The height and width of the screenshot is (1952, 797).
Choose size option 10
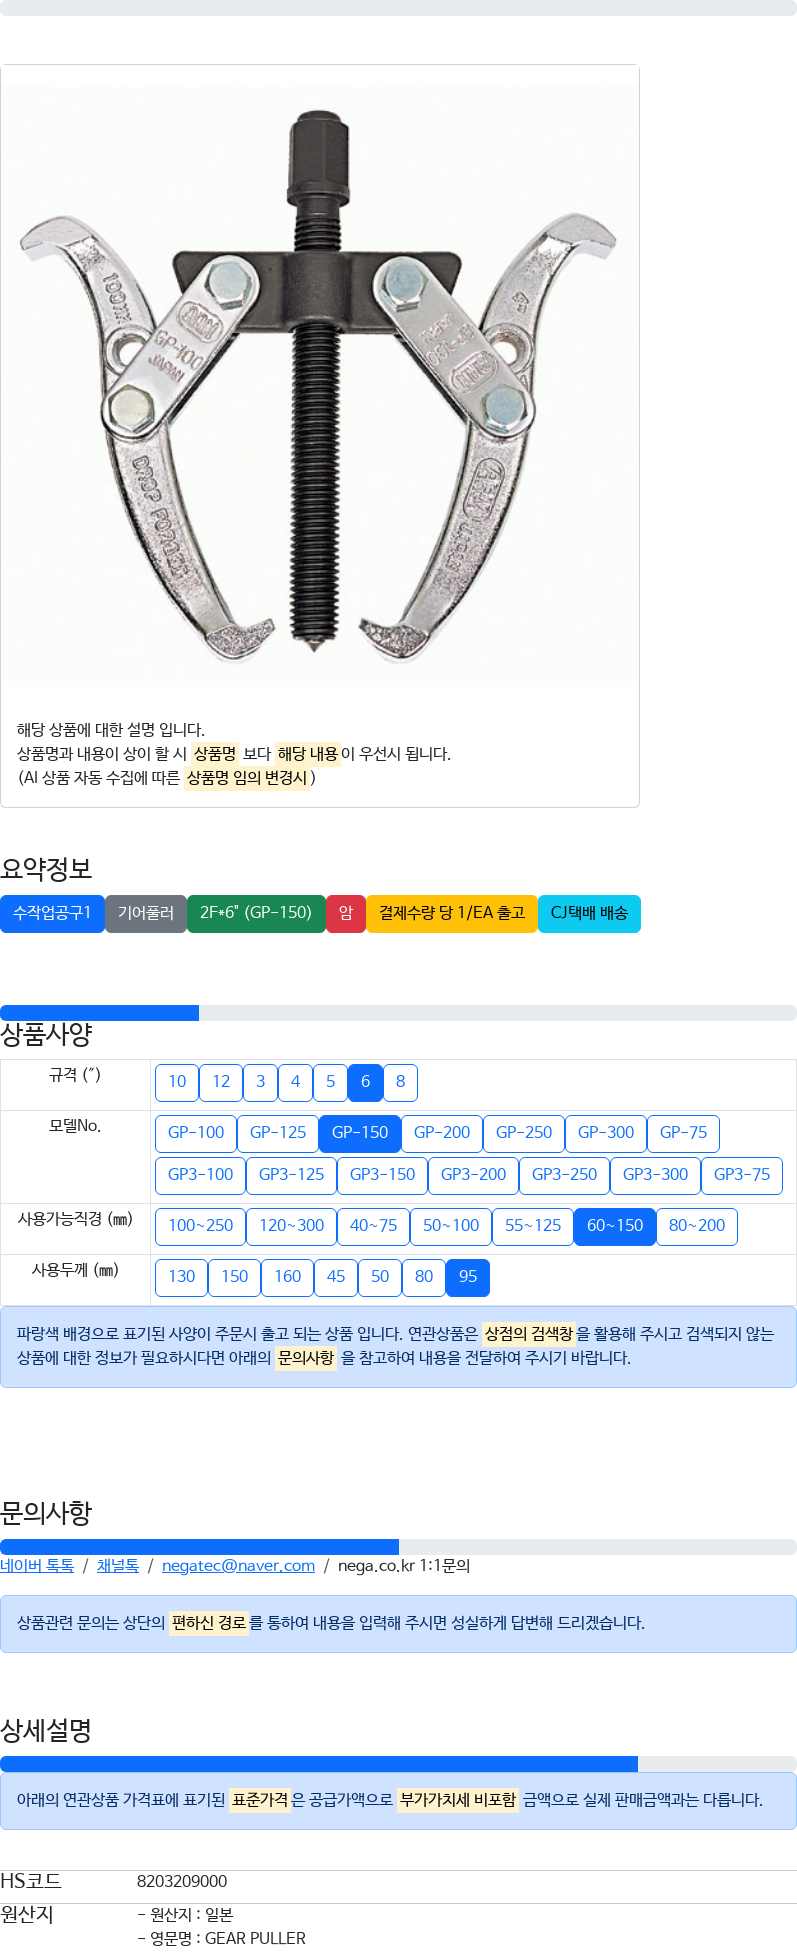click(x=177, y=1082)
